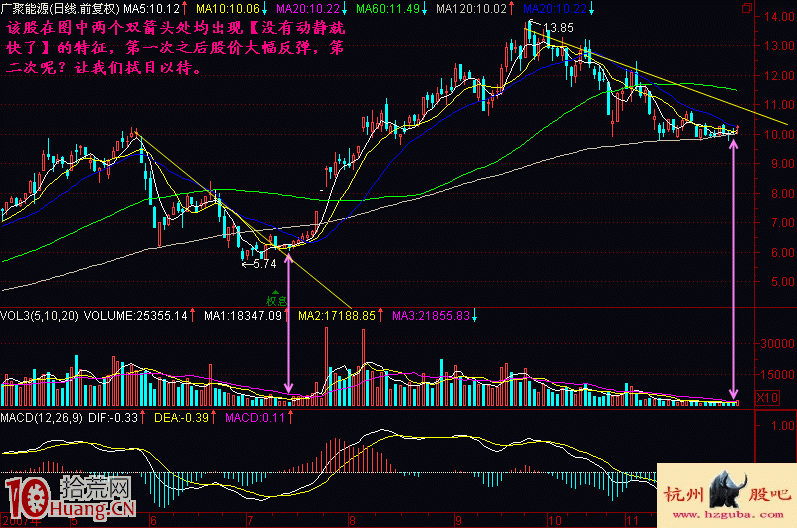Click the 13.00 price axis label
The height and width of the screenshot is (528, 797).
(779, 46)
